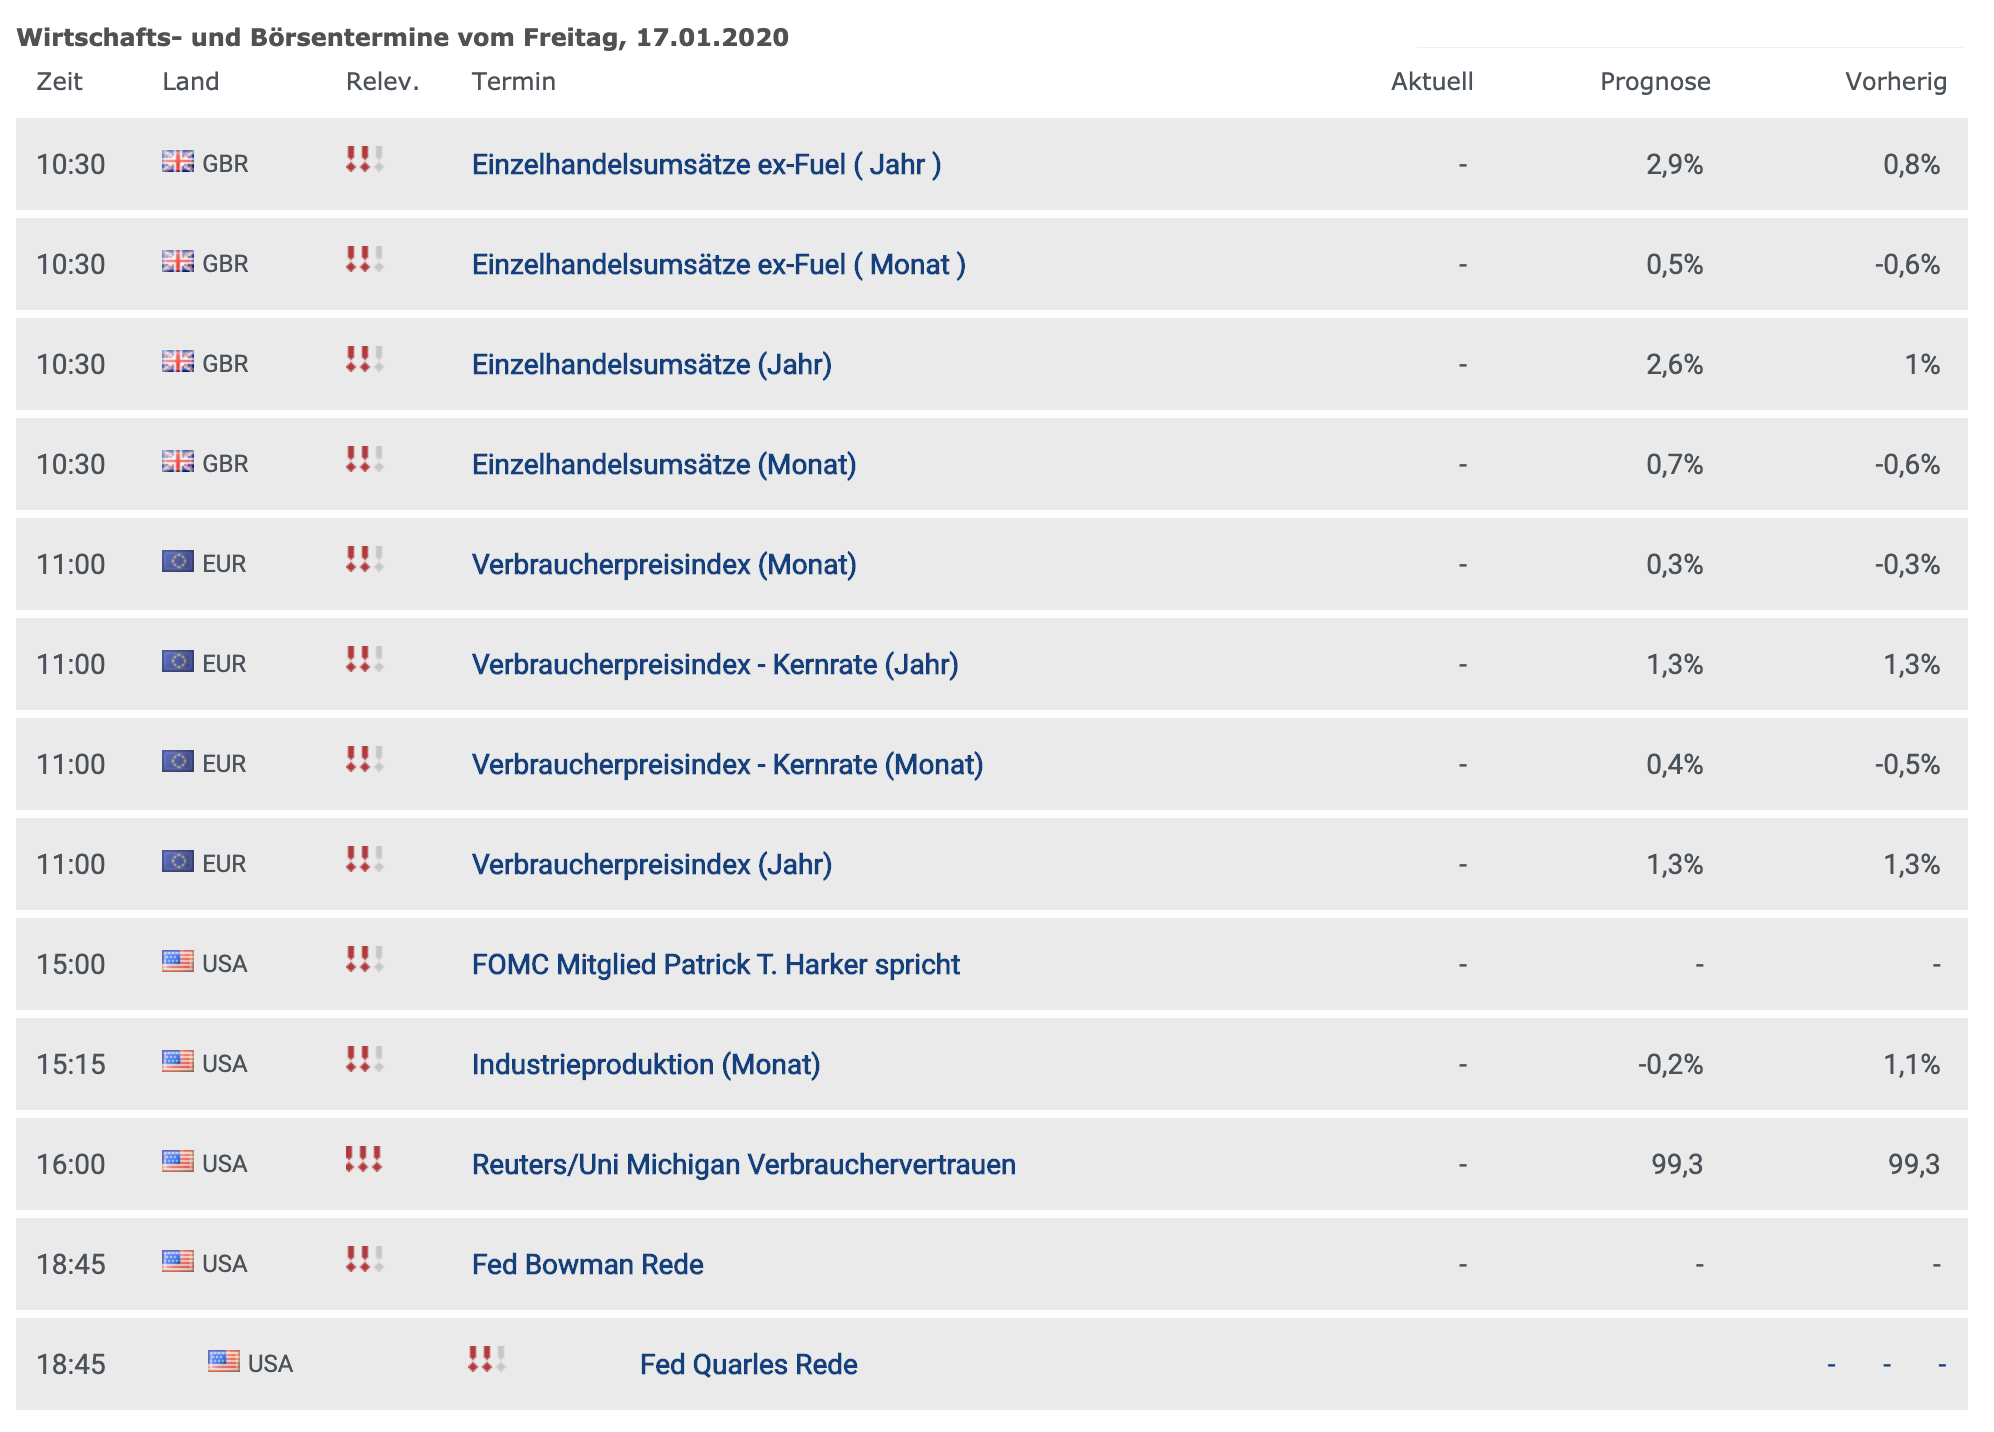Click the EU flag in the Kernrate (Monat) row
The height and width of the screenshot is (1432, 1994).
[178, 761]
